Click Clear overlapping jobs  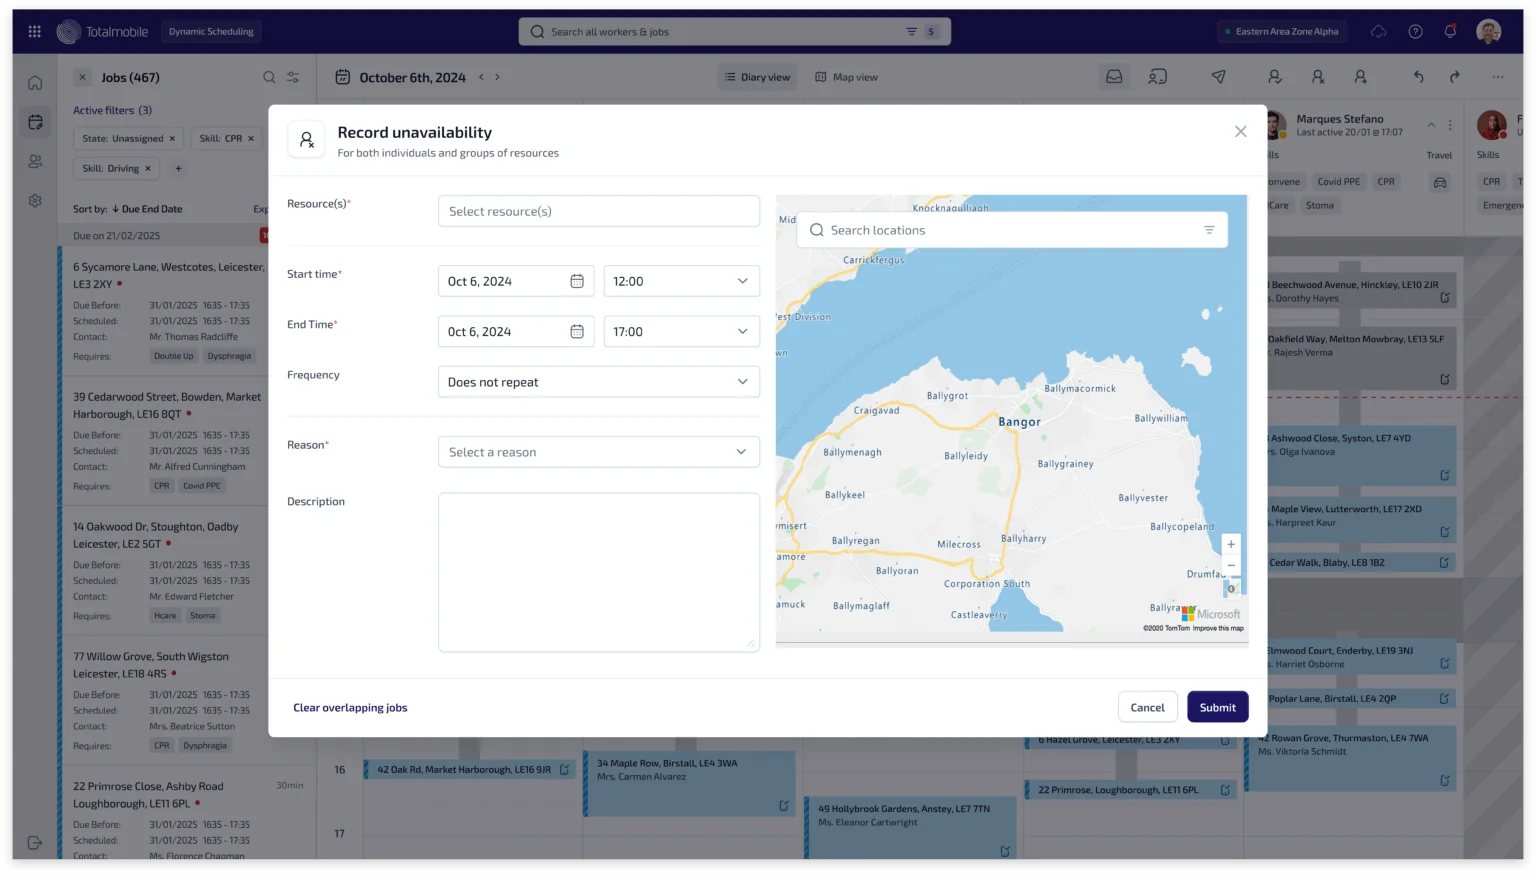click(x=350, y=707)
